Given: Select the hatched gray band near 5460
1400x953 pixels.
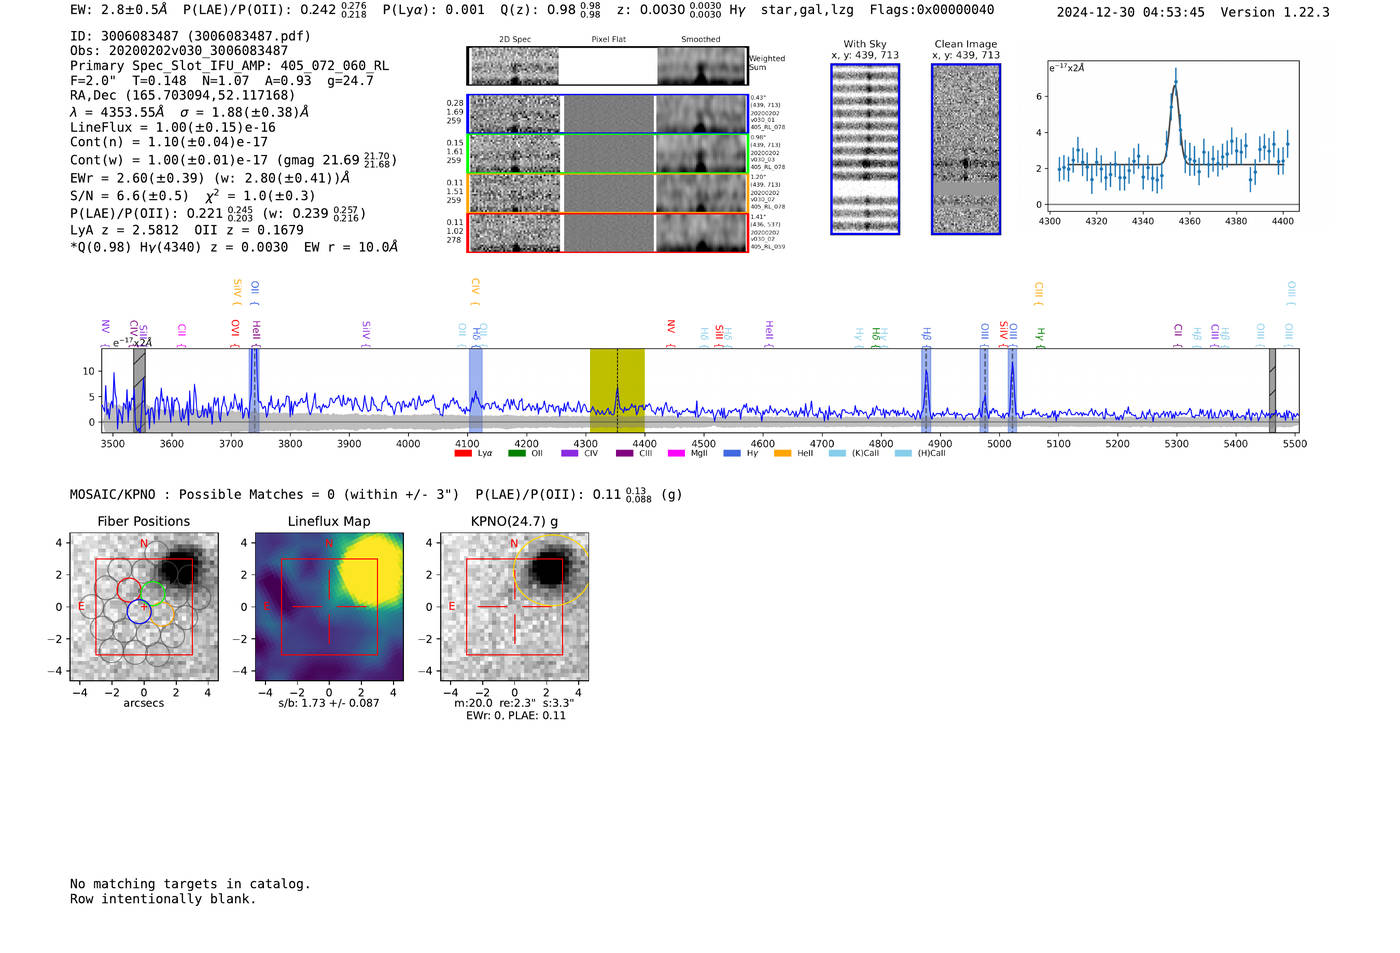Looking at the screenshot, I should (1272, 391).
